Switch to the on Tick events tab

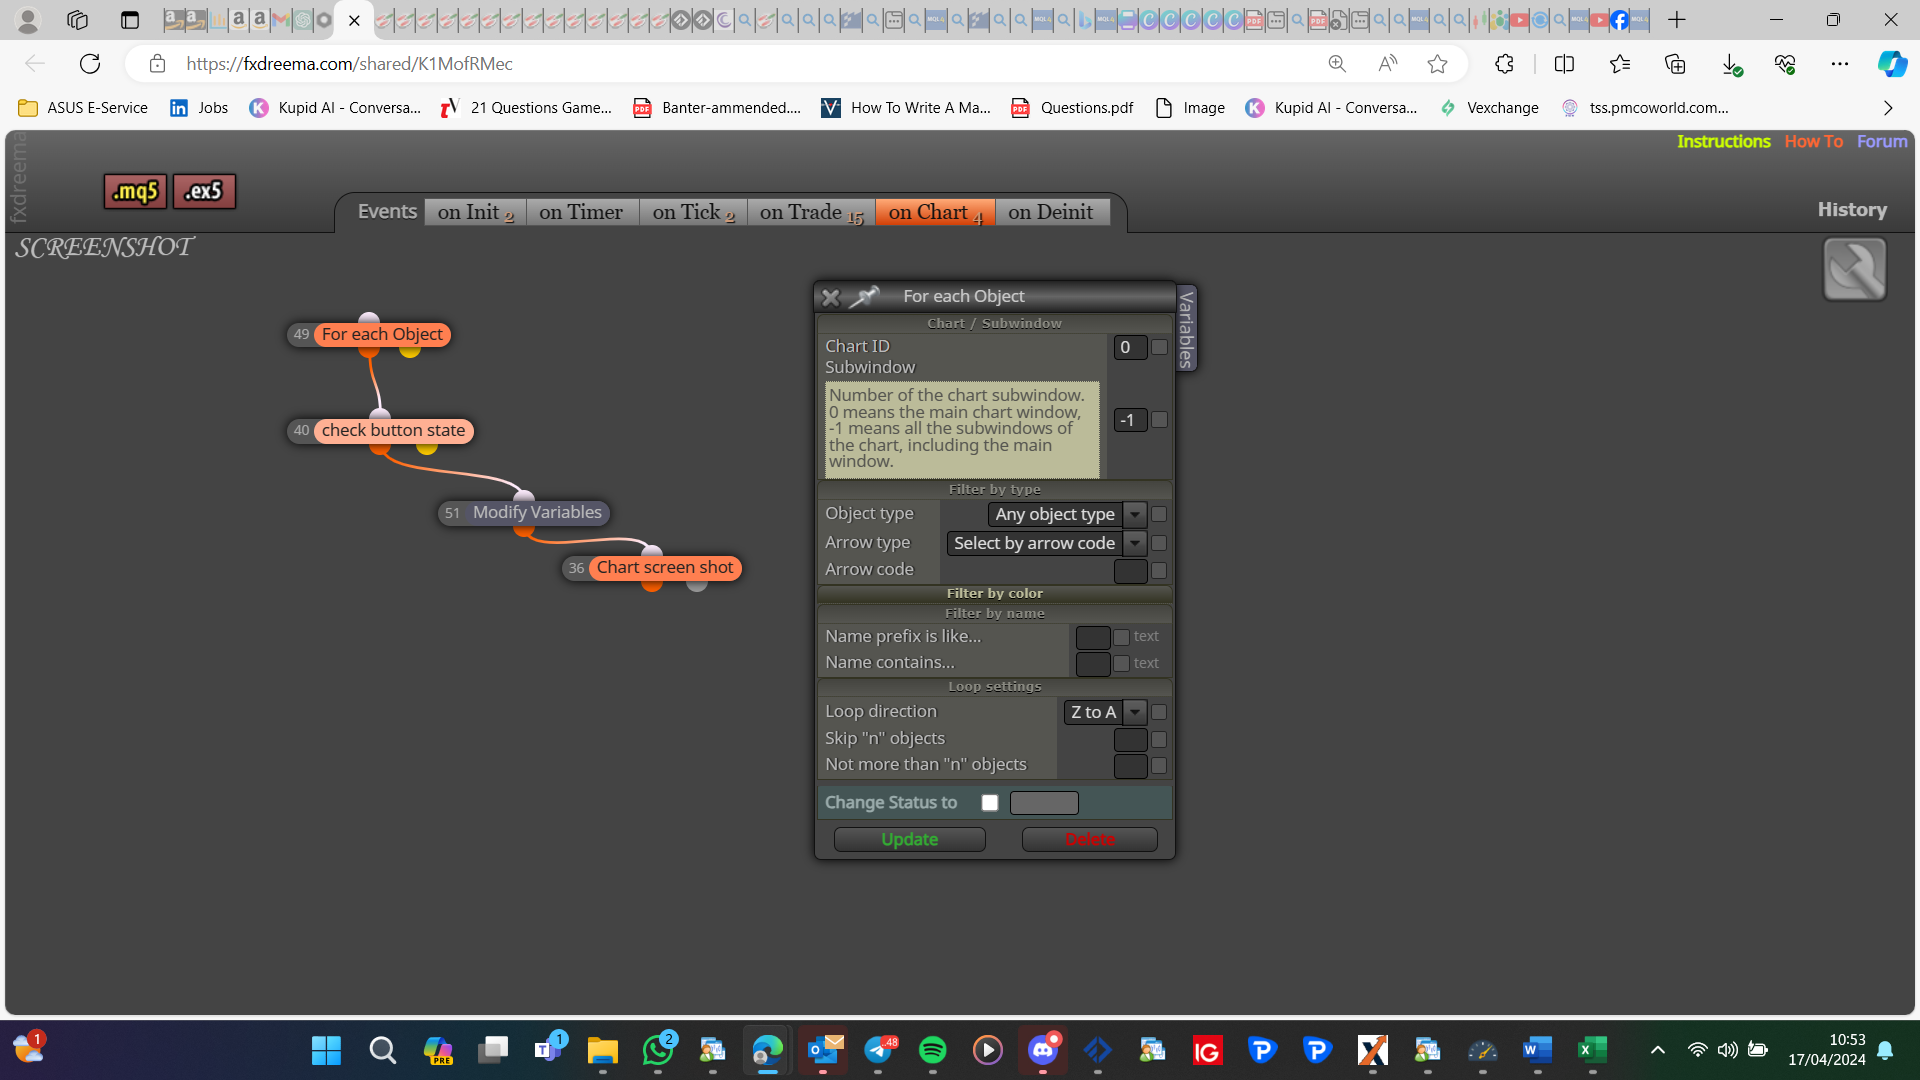[x=693, y=212]
